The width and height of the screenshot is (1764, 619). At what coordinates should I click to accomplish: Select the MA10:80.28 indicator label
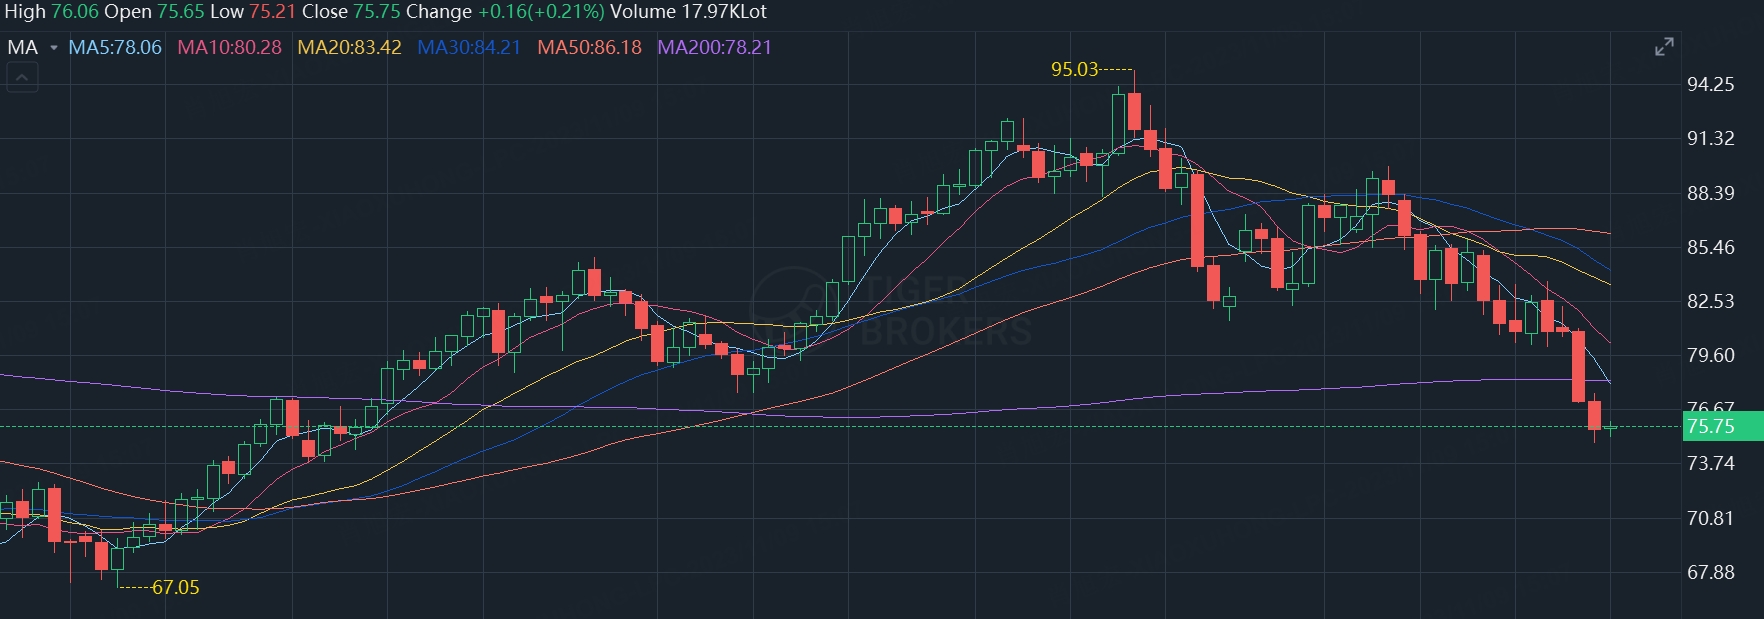(229, 47)
